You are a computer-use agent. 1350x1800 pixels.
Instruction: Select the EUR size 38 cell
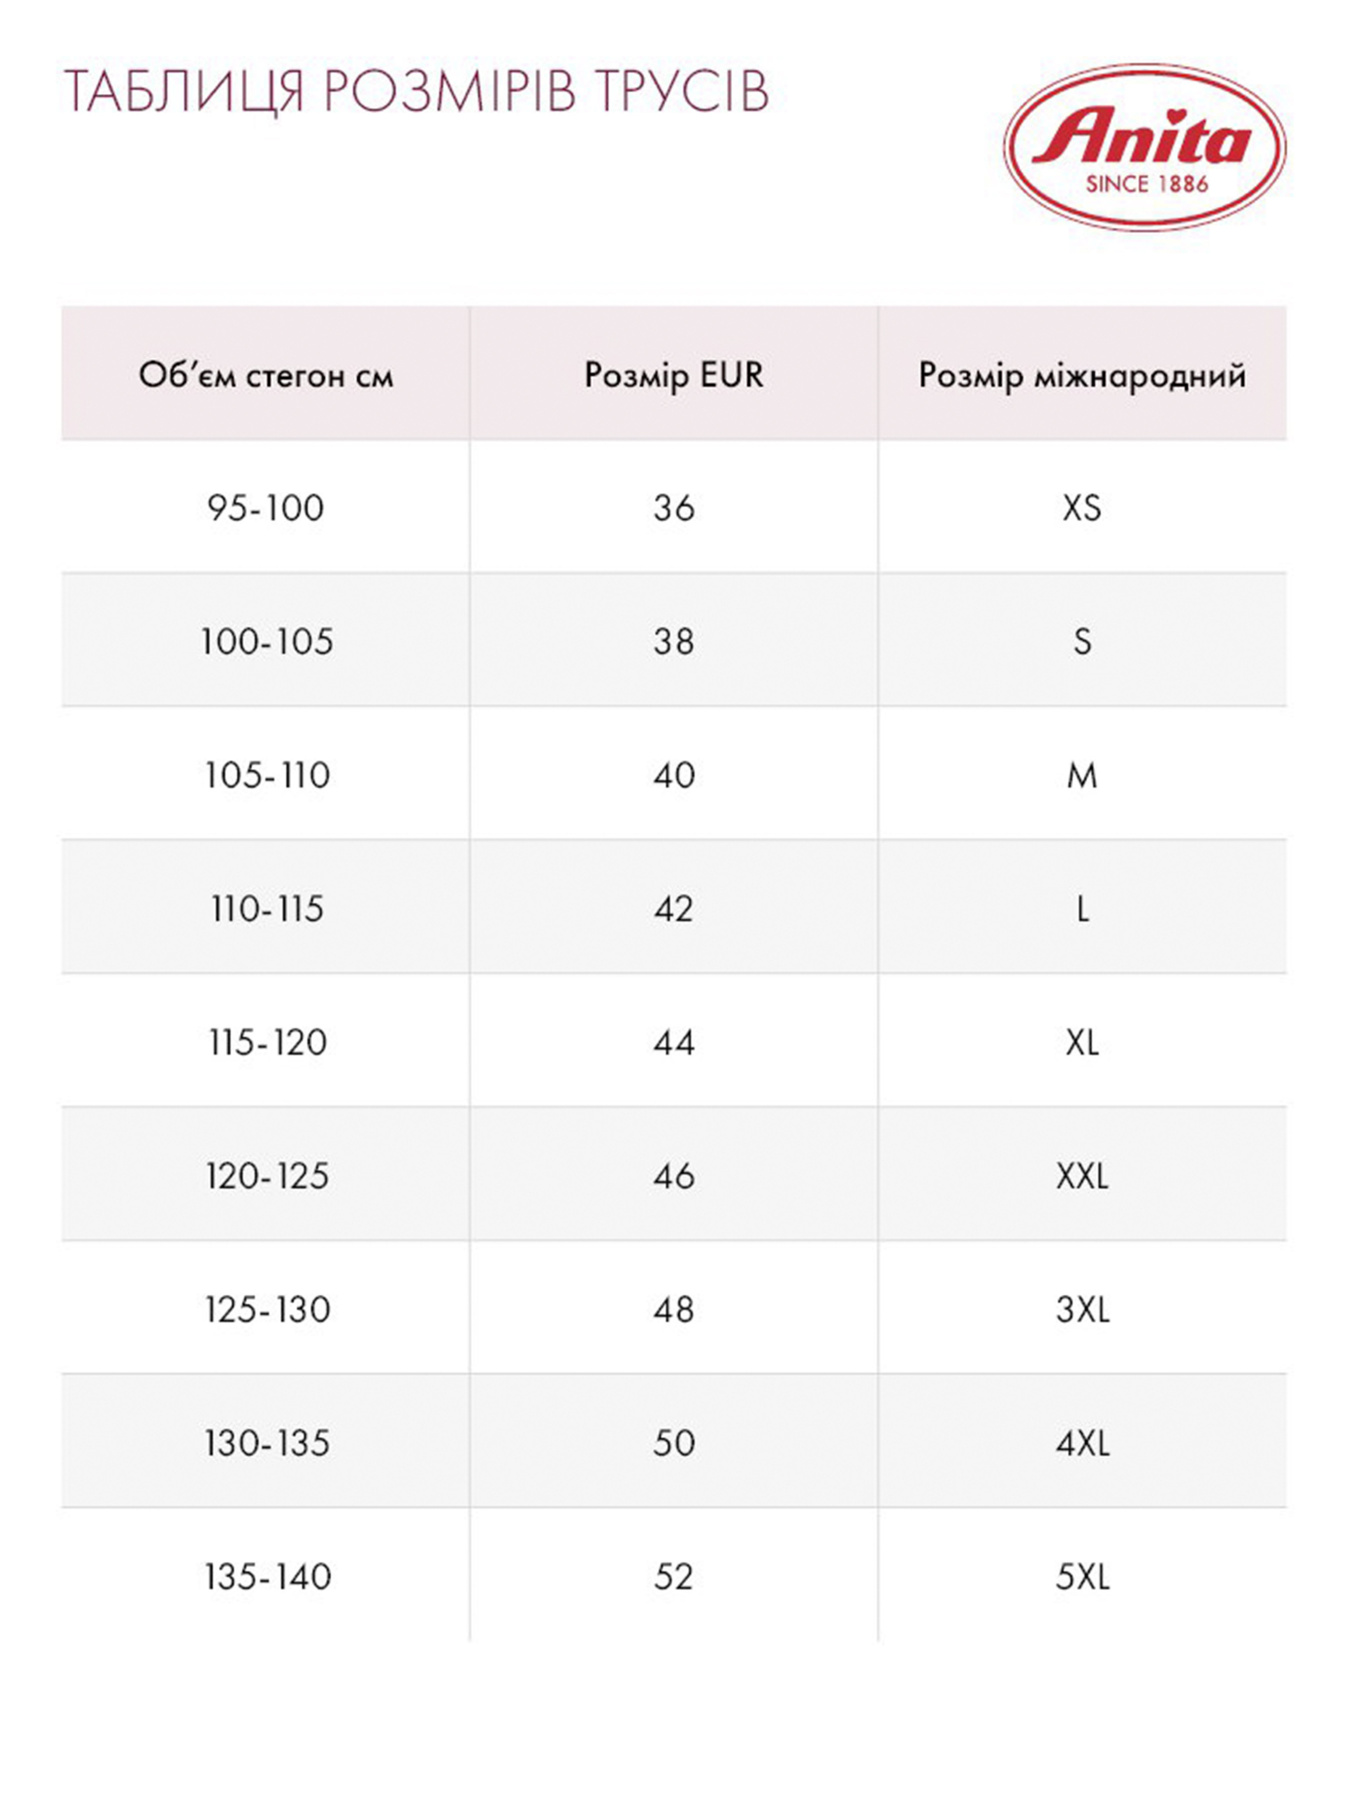tap(674, 641)
